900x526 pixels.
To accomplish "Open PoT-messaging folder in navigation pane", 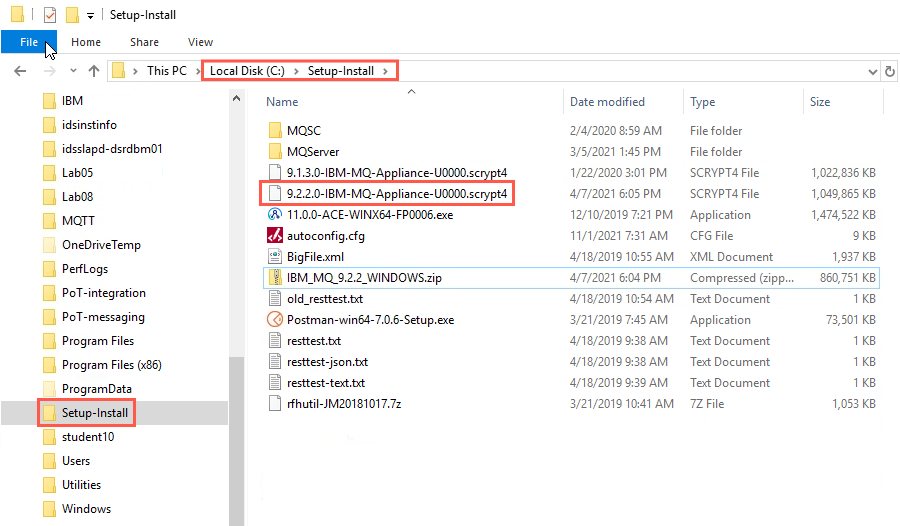I will point(94,317).
